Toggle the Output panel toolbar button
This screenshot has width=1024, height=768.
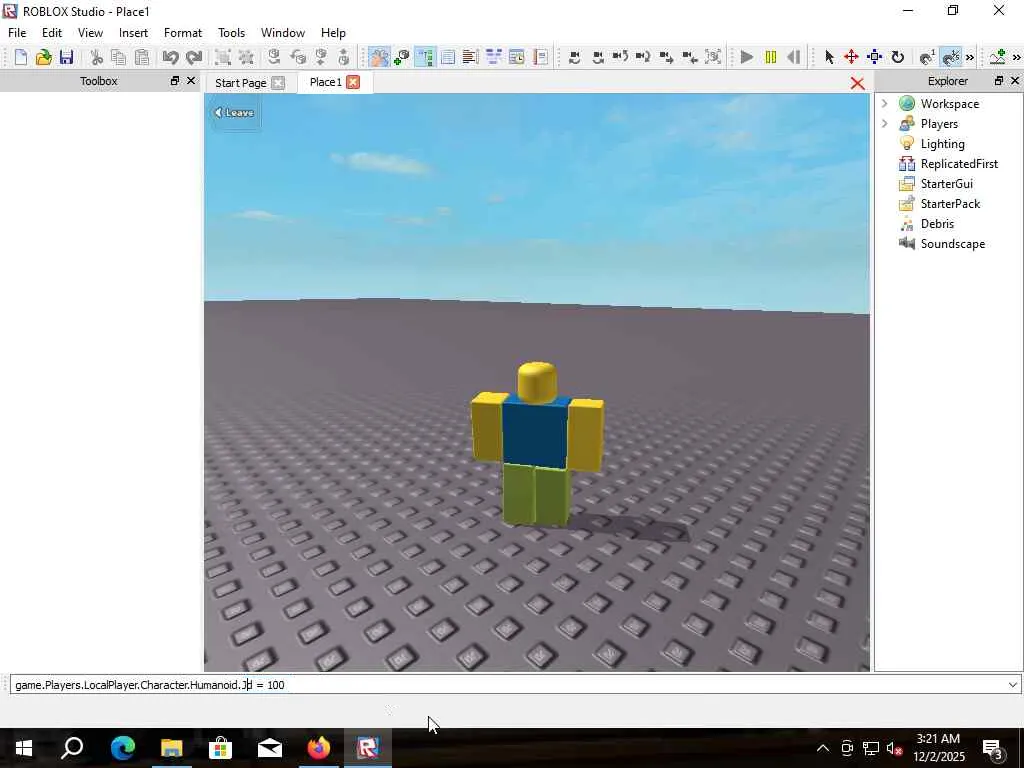(470, 57)
